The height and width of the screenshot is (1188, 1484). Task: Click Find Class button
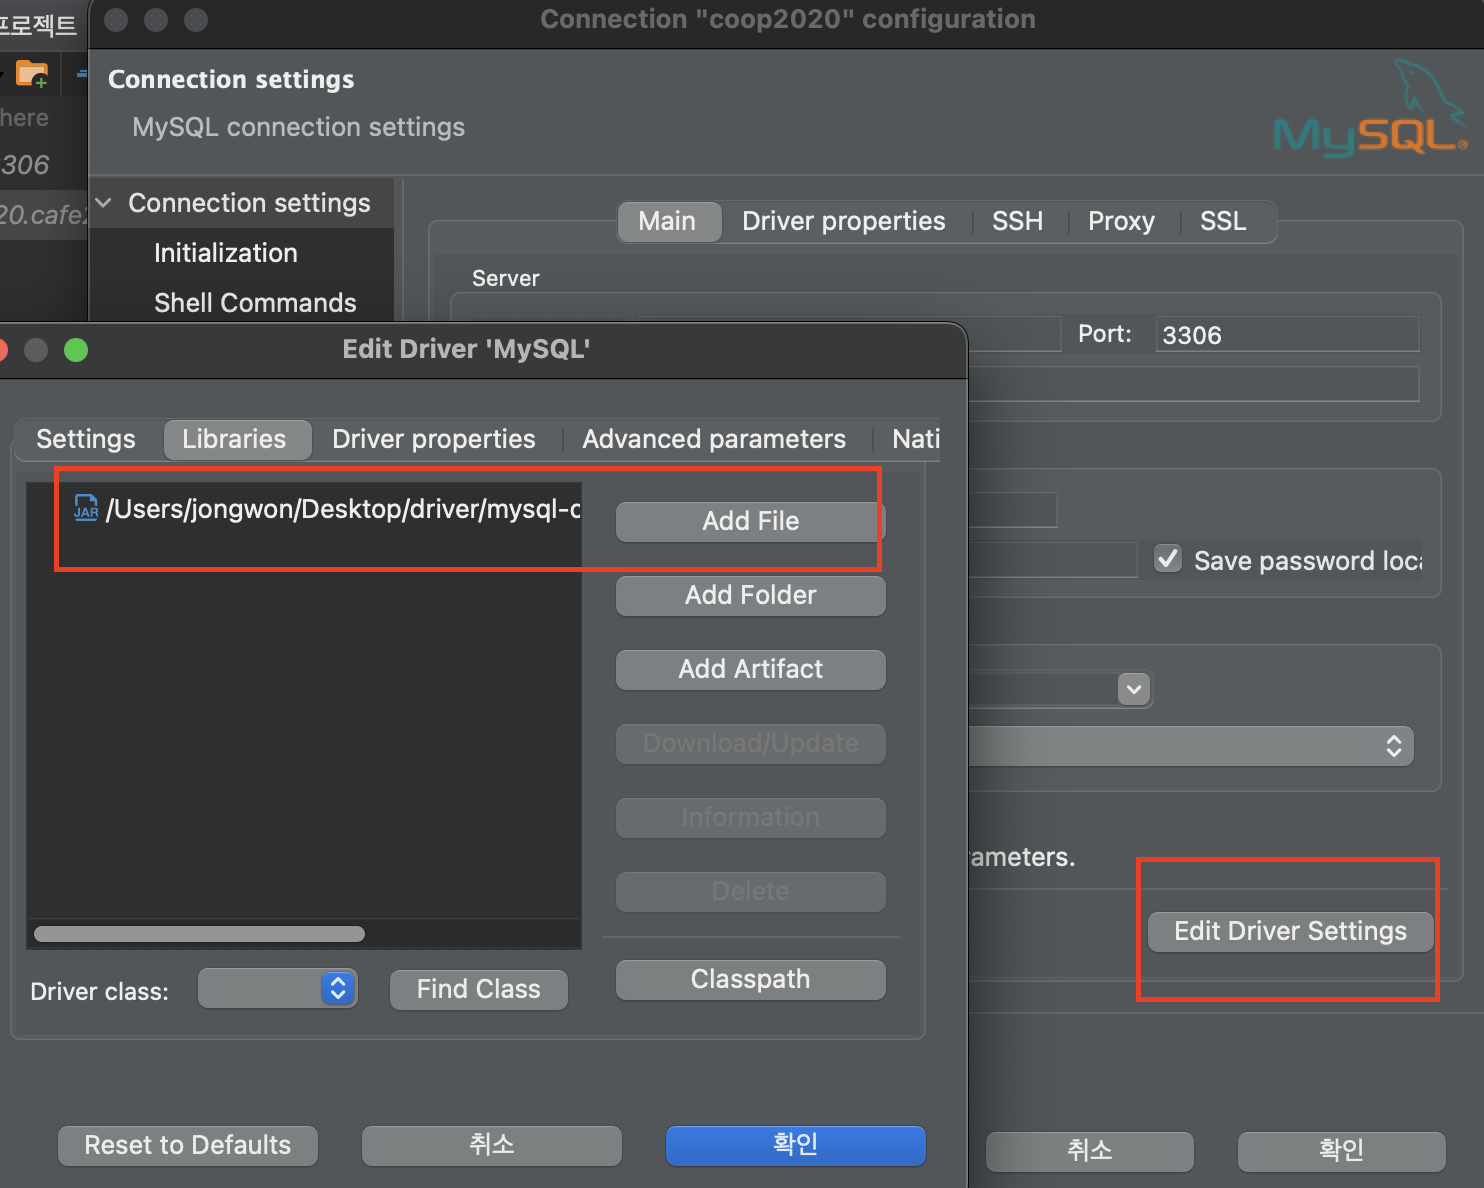coord(479,989)
